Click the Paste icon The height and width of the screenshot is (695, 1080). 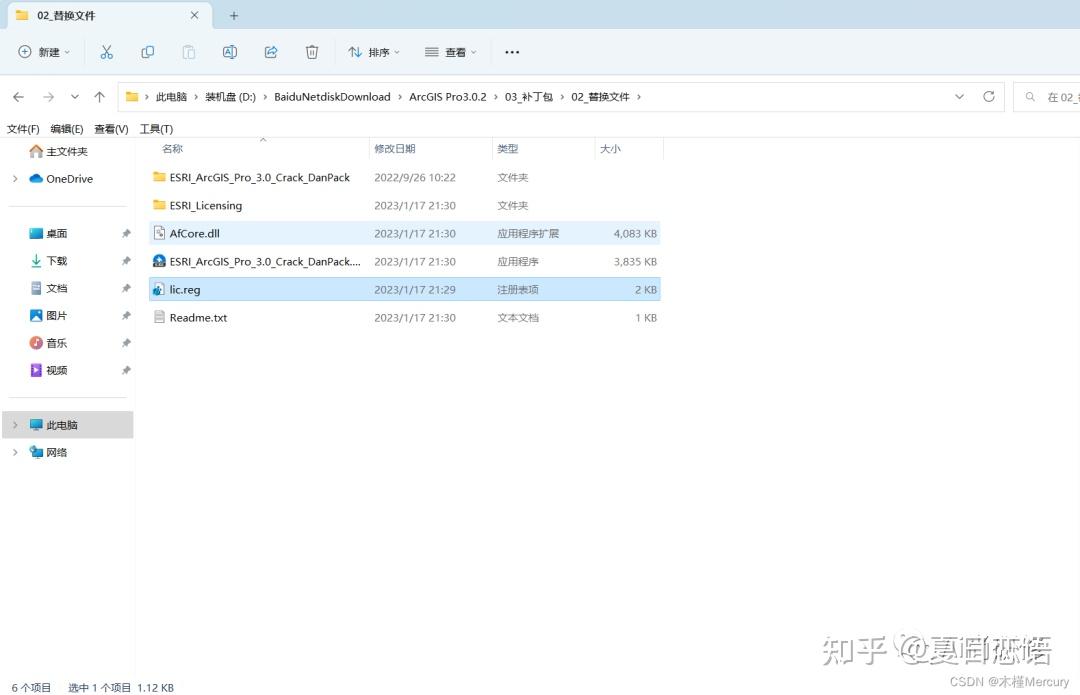coord(188,52)
